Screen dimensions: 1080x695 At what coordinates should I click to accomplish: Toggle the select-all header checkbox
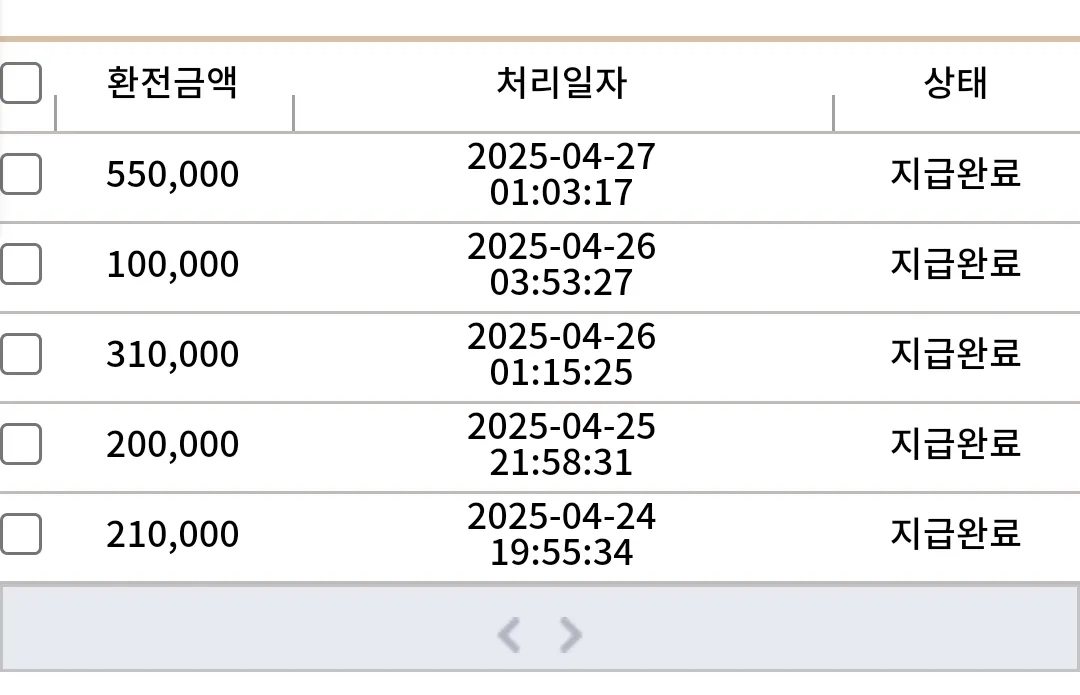pos(21,83)
